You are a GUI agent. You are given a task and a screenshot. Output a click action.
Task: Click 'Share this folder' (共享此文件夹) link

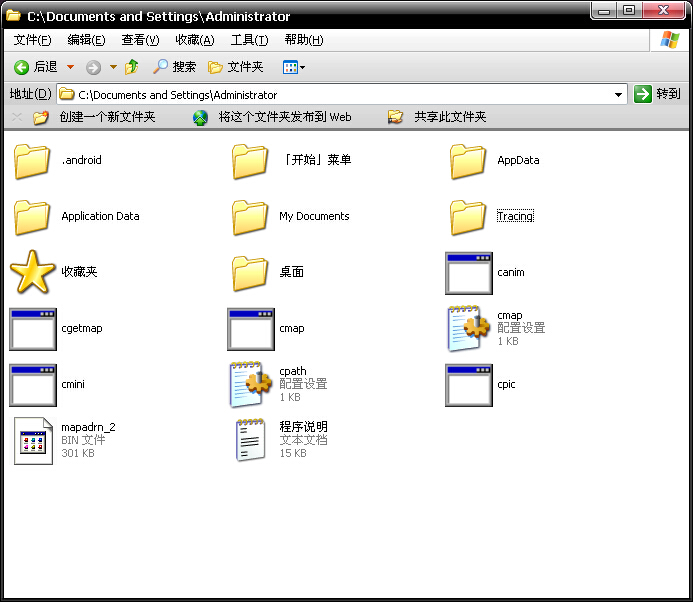click(450, 117)
